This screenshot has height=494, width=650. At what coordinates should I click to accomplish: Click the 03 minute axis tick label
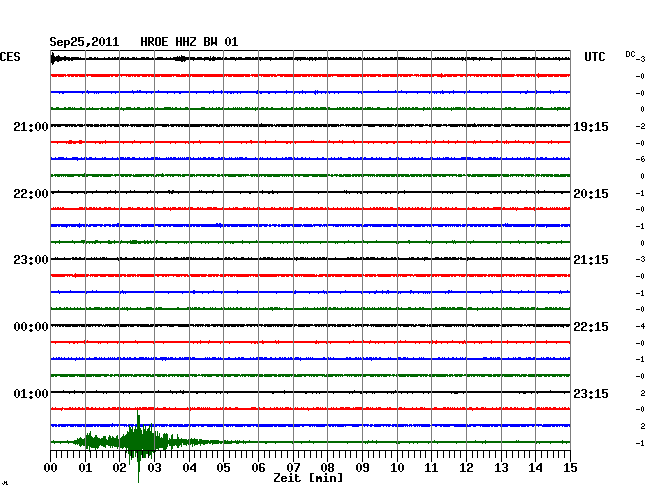(x=154, y=467)
